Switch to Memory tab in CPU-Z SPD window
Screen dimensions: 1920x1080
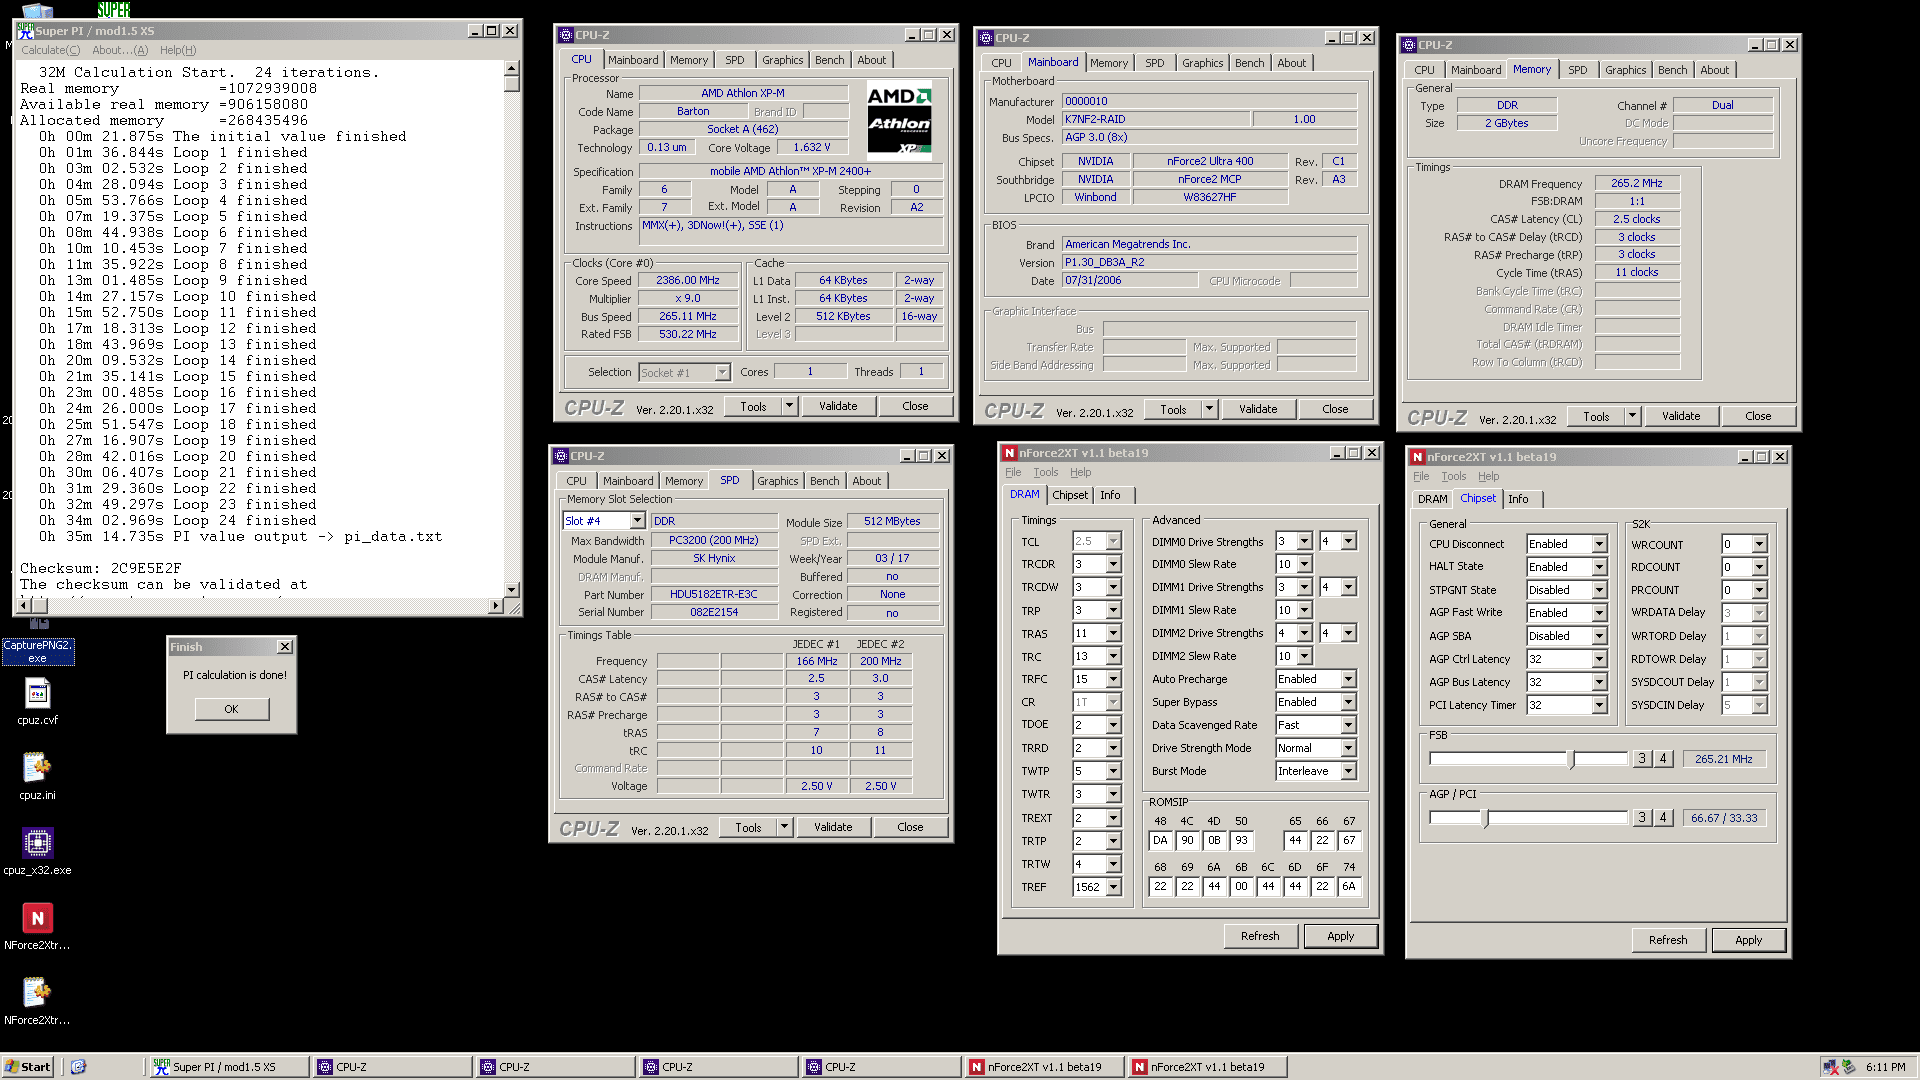pos(684,481)
